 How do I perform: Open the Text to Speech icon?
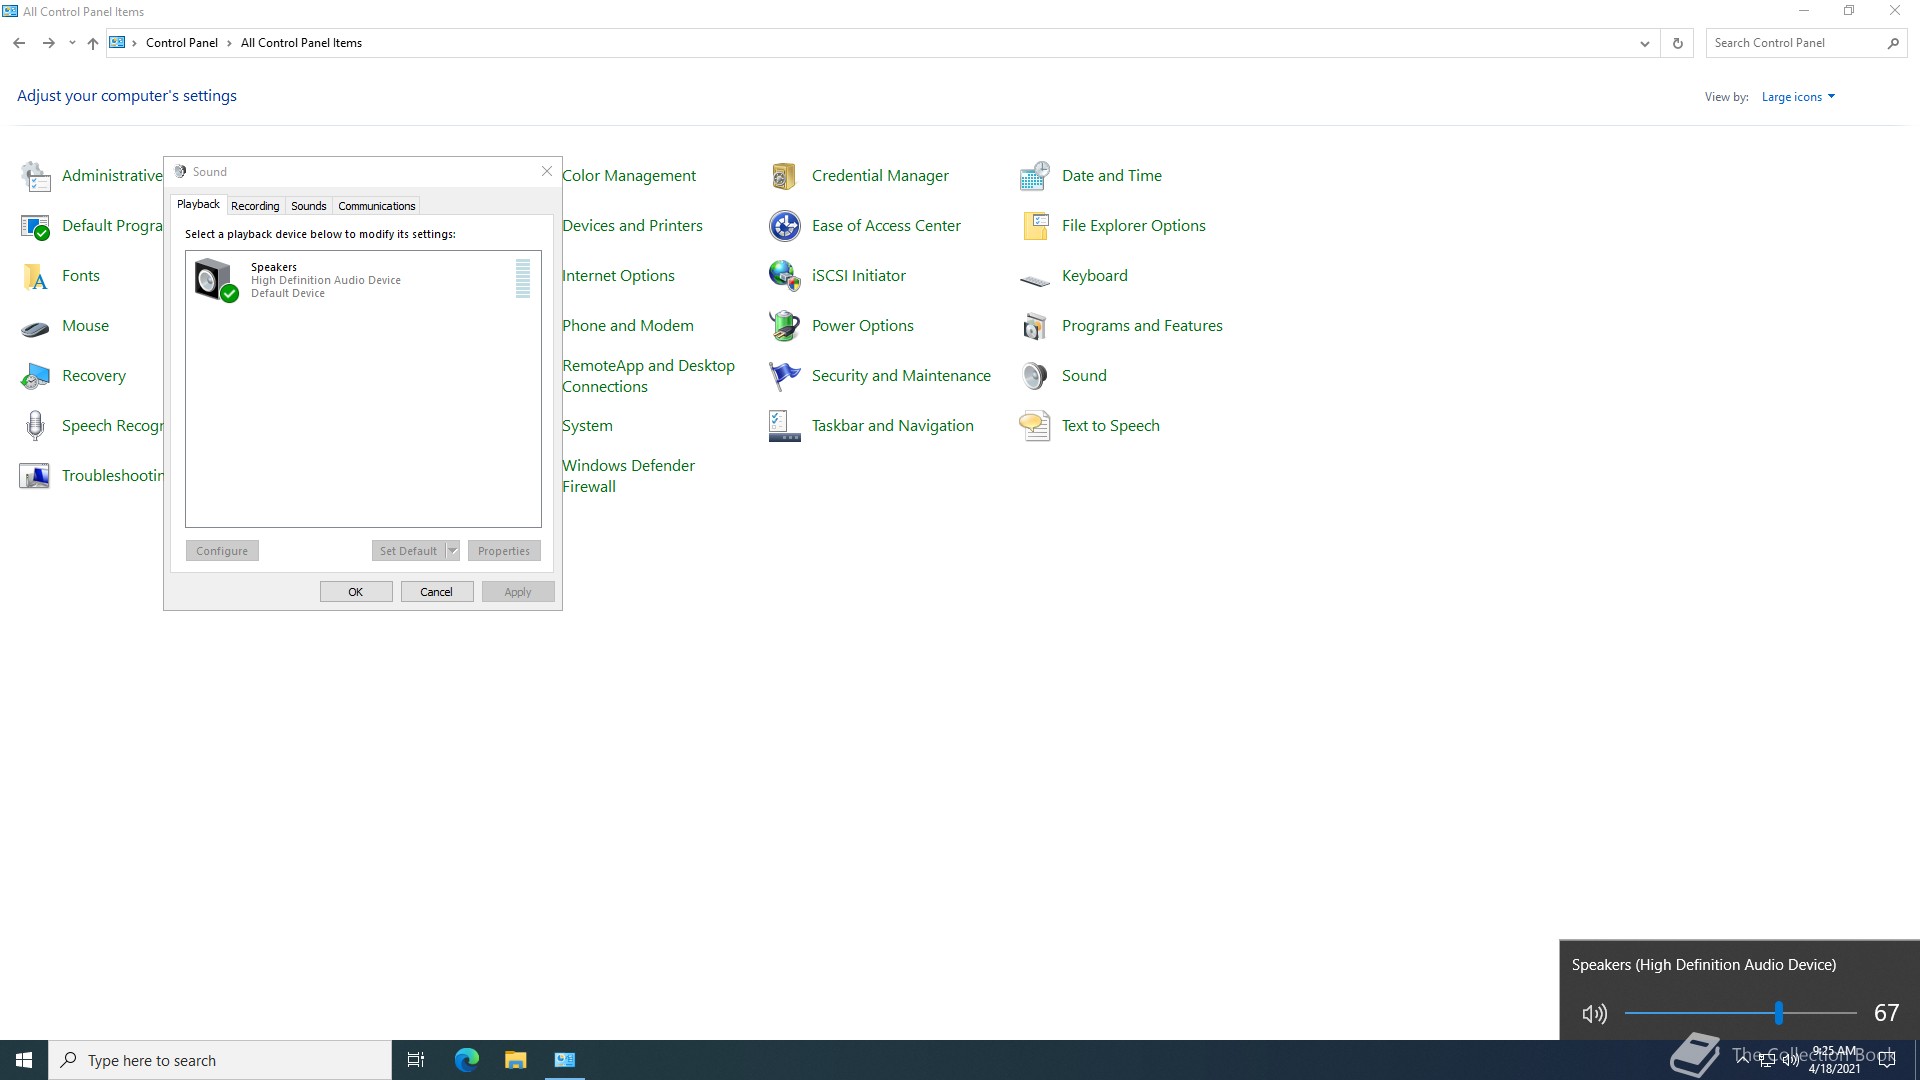pos(1034,426)
